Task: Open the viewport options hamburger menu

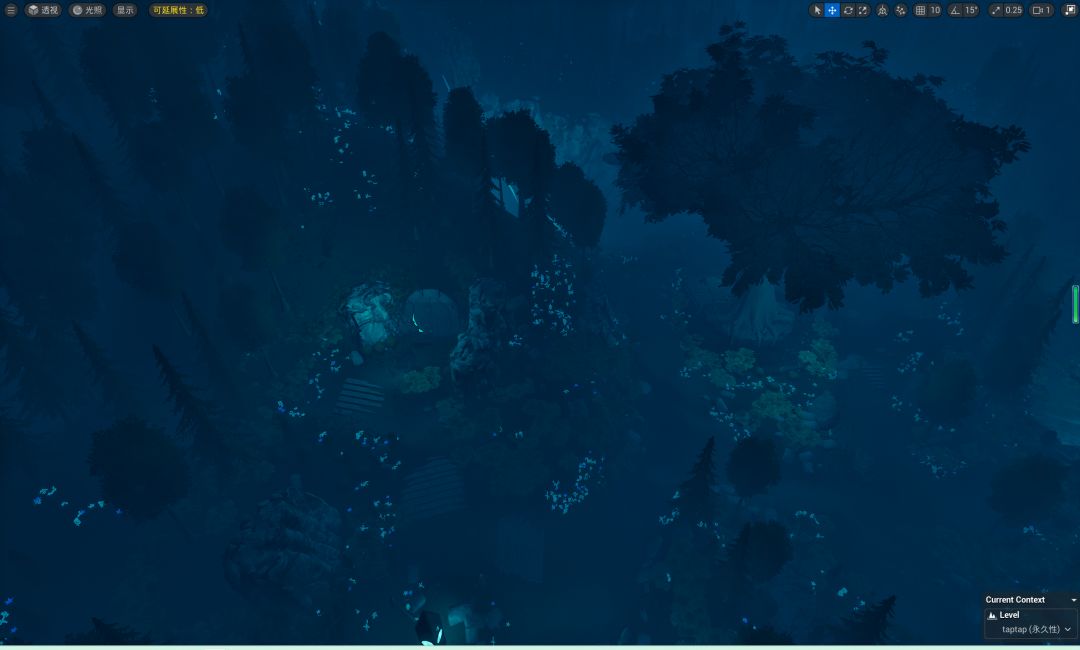Action: tap(10, 10)
